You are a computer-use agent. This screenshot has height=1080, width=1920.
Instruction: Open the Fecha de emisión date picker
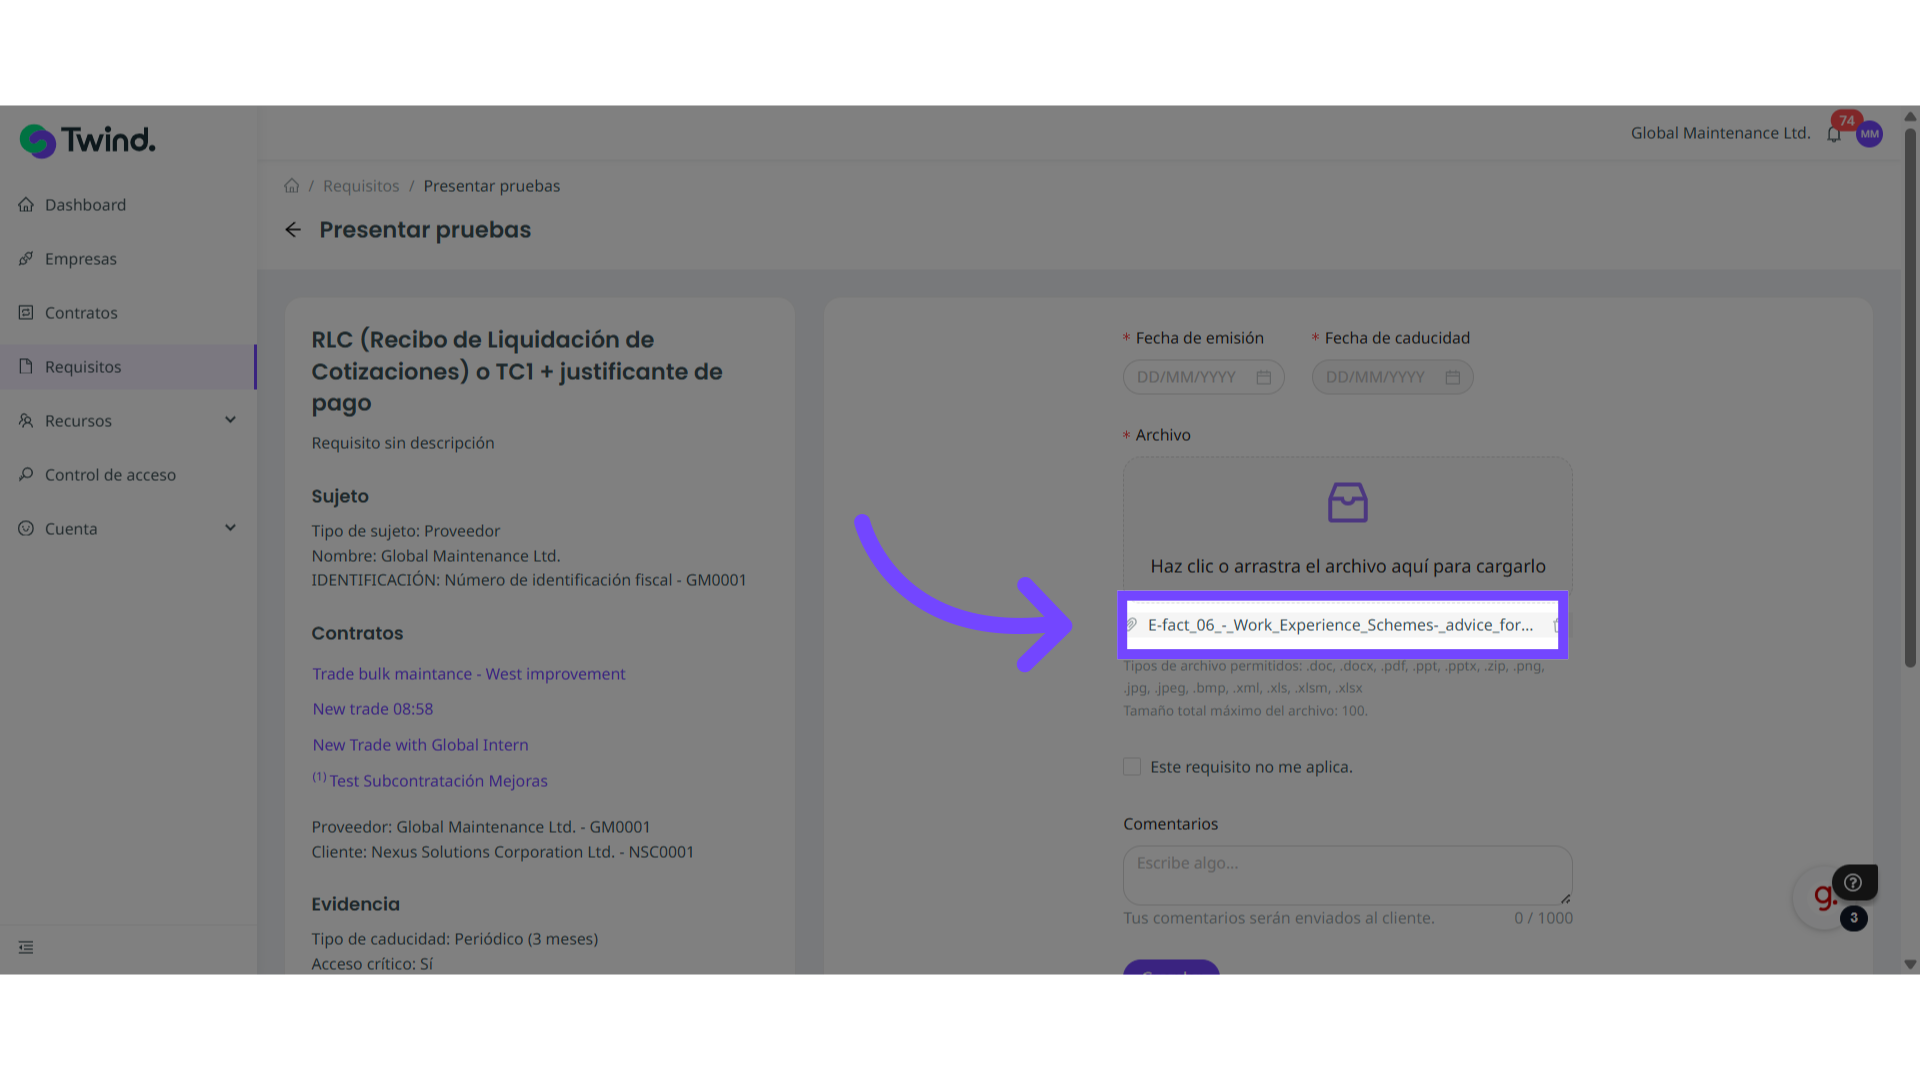(x=1202, y=377)
